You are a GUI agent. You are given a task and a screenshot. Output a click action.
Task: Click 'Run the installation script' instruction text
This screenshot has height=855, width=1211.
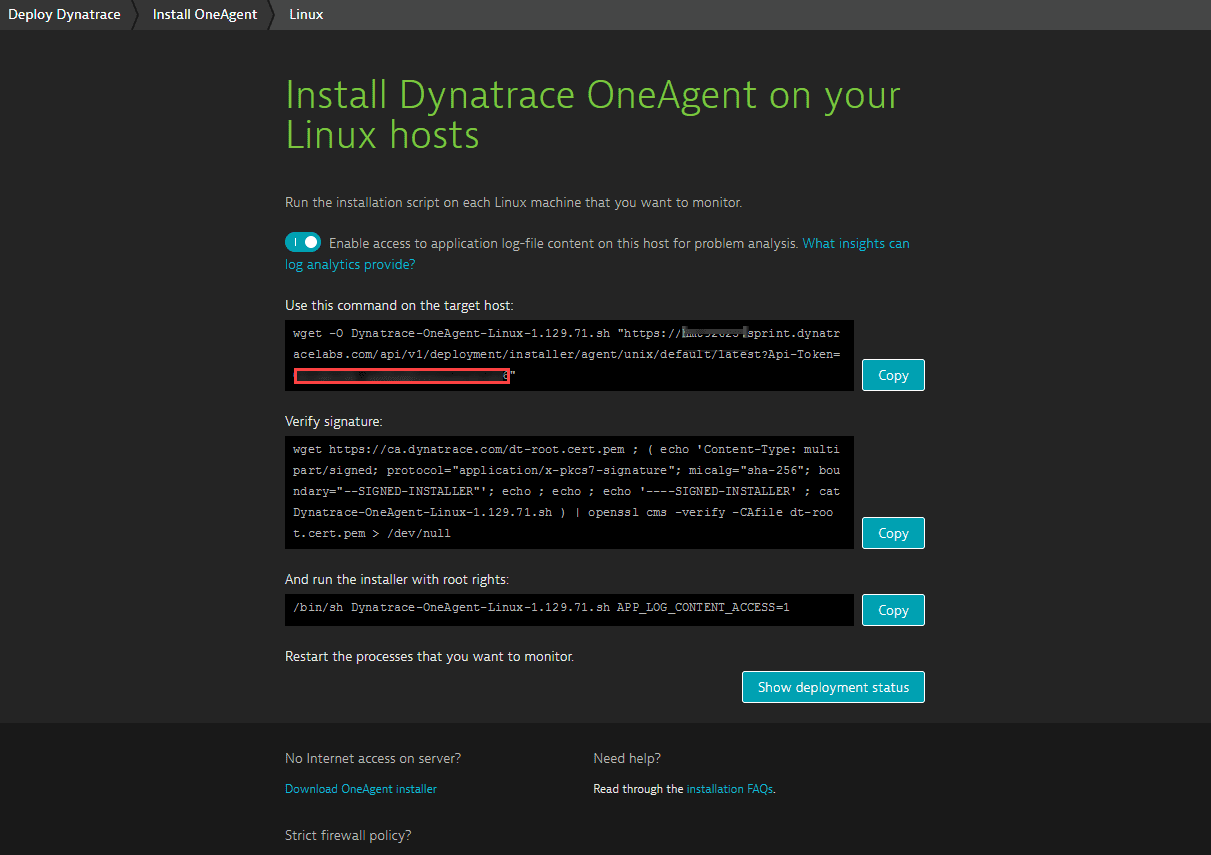coord(514,202)
